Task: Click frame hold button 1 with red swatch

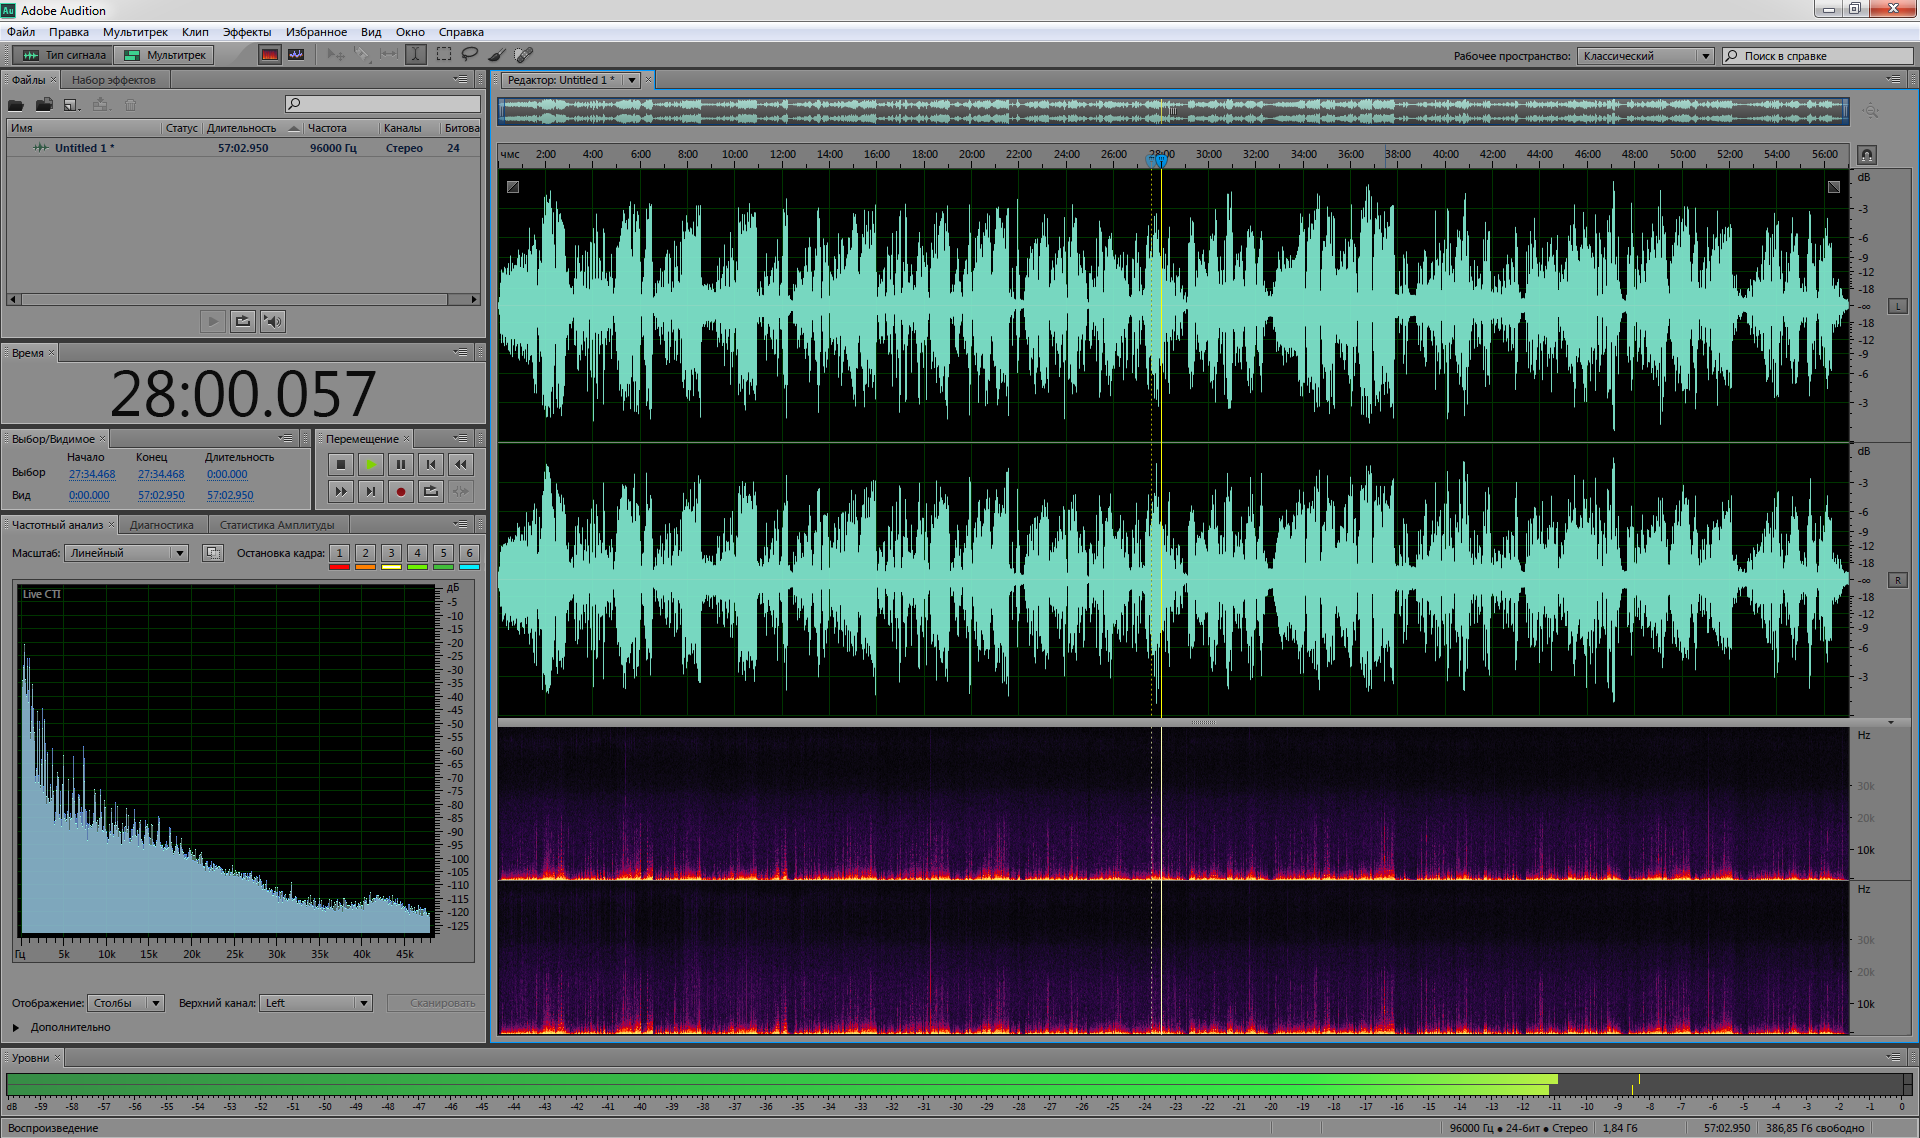Action: pos(339,553)
